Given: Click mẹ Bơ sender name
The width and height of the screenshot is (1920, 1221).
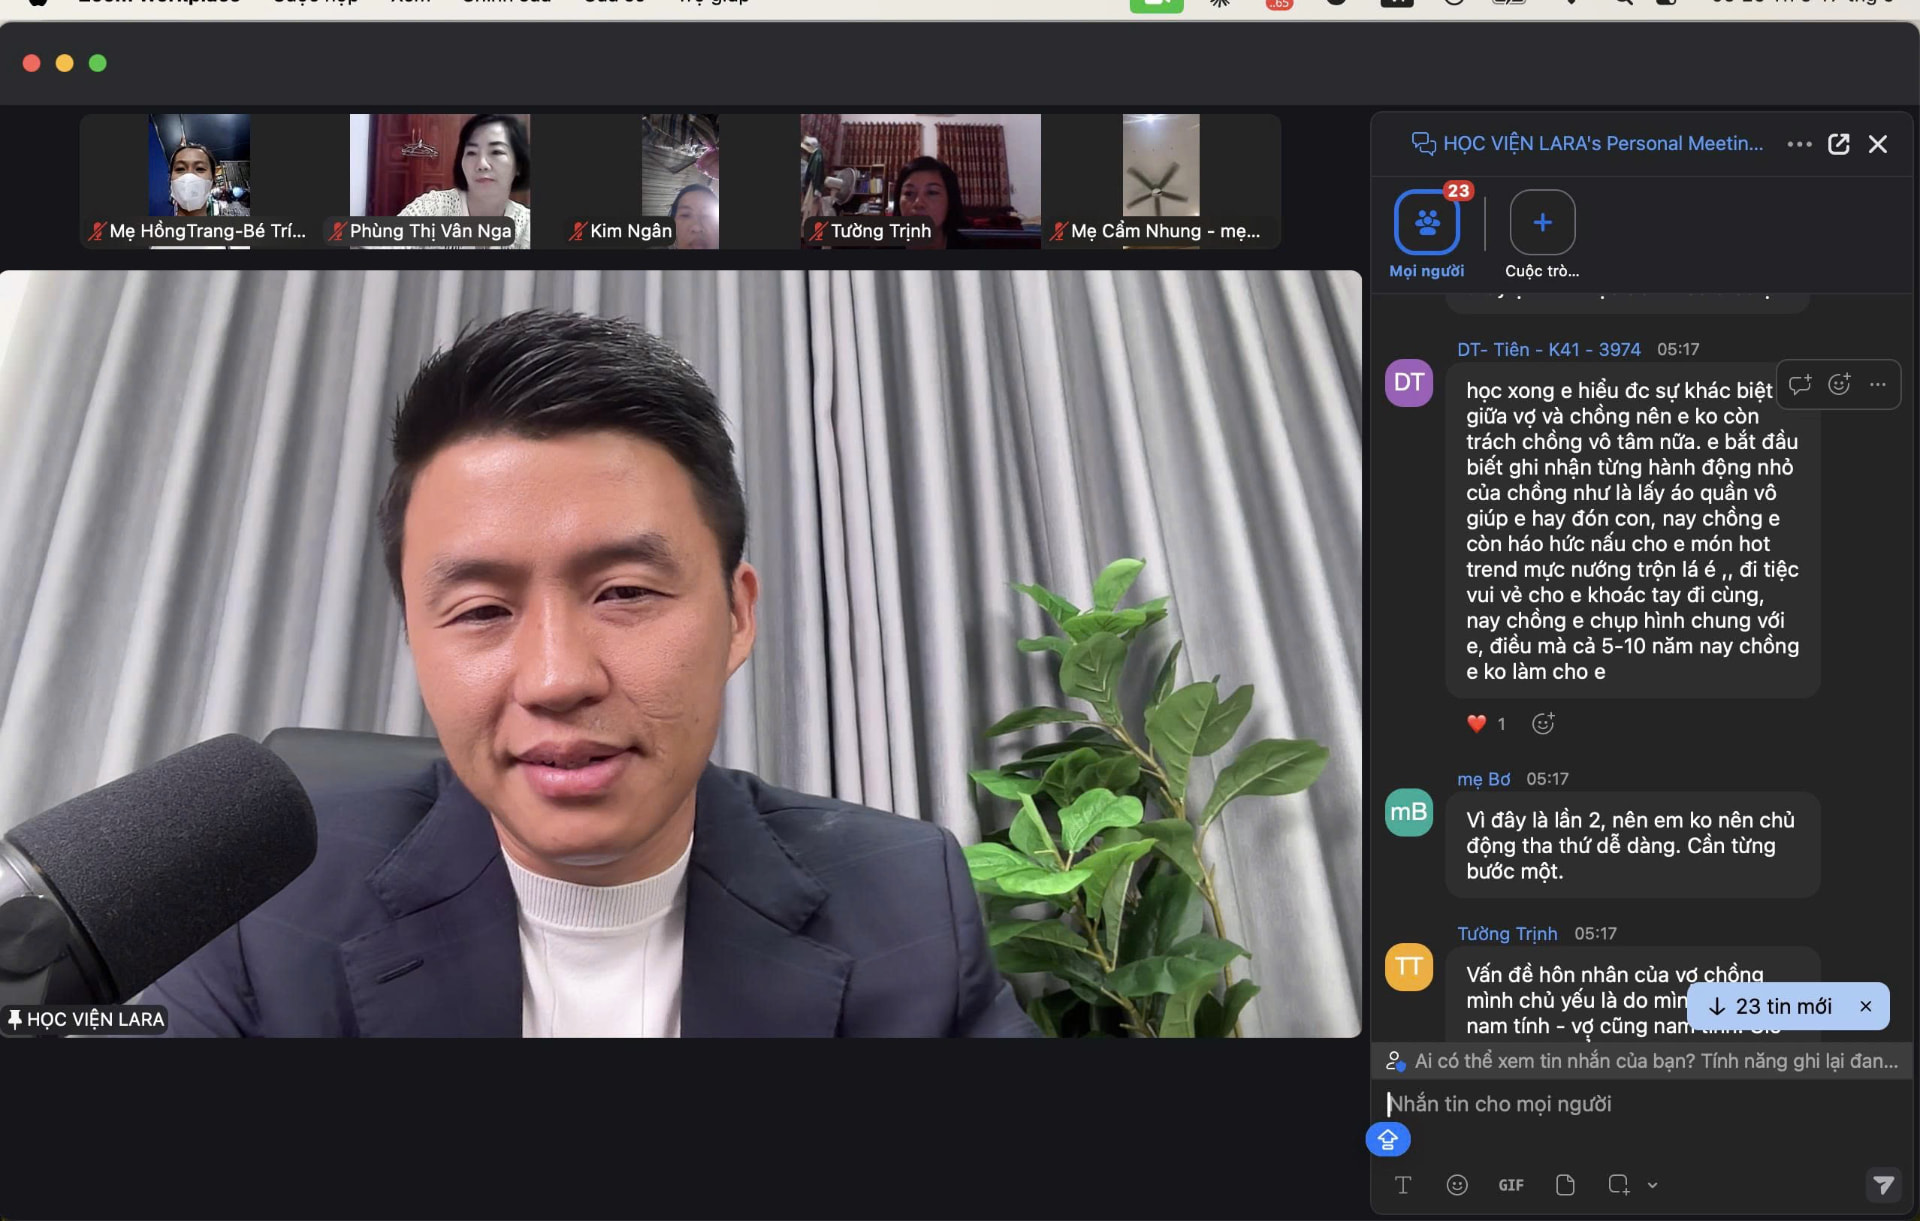Looking at the screenshot, I should click(x=1483, y=779).
